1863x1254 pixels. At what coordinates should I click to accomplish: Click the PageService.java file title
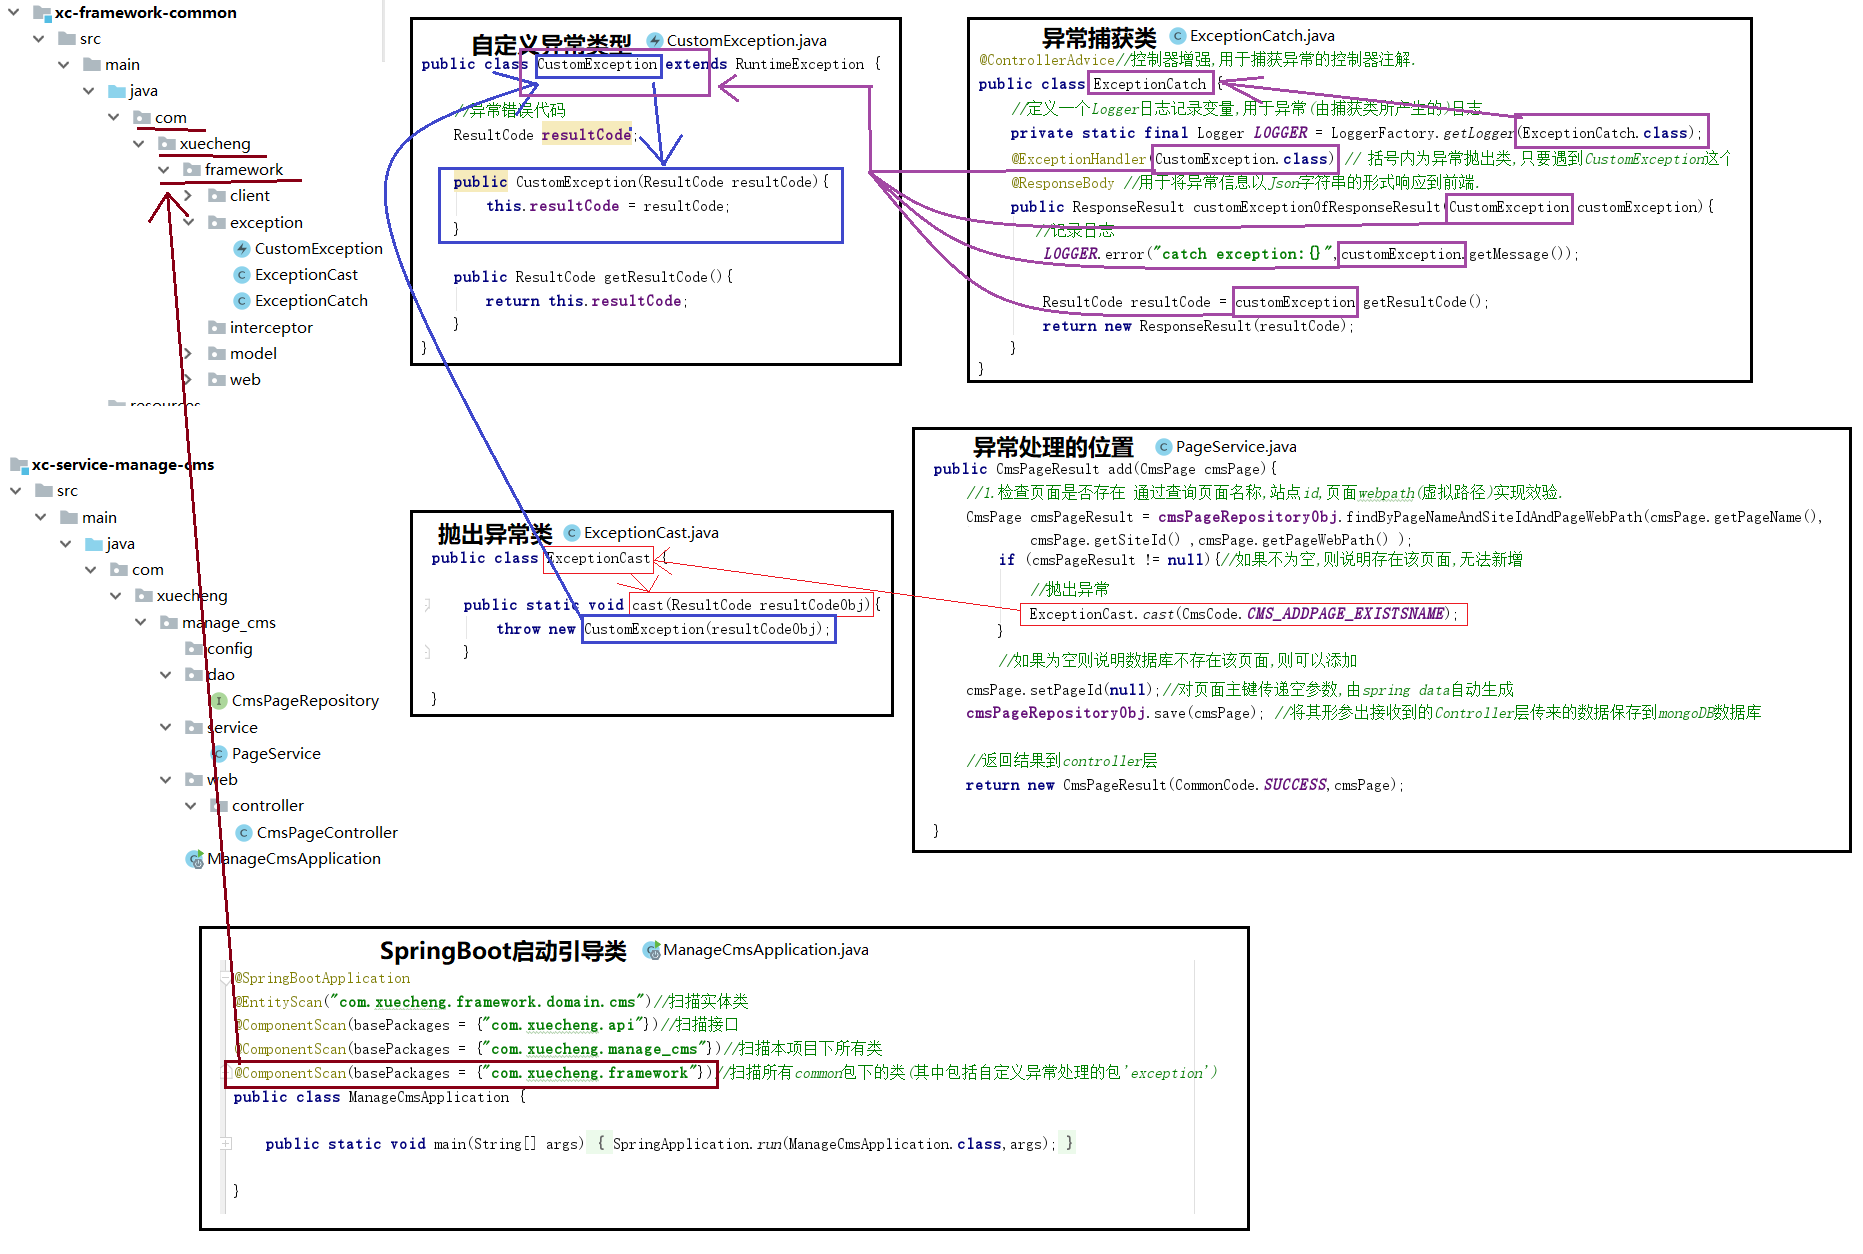point(1236,447)
